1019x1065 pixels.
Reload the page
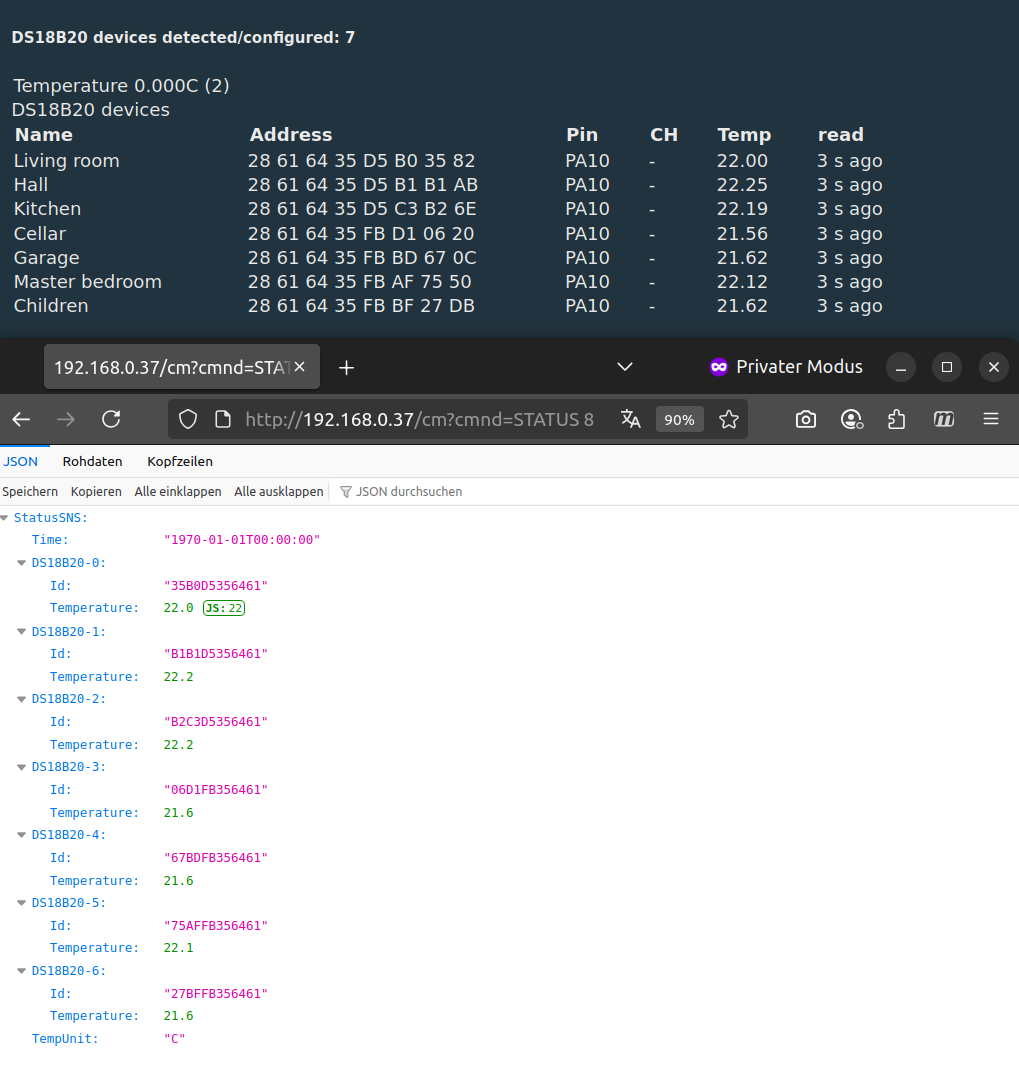tap(111, 420)
